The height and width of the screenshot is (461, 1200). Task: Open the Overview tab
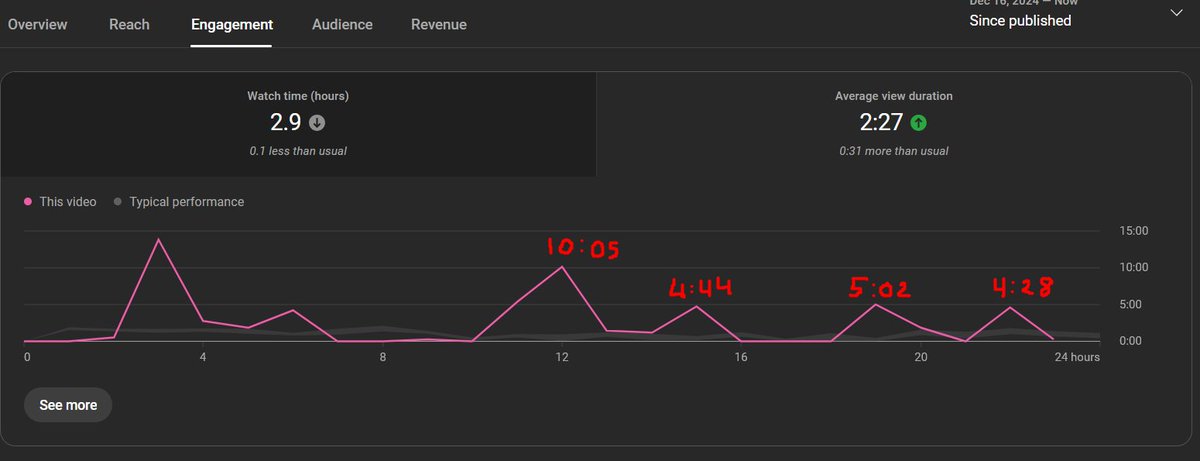point(38,24)
